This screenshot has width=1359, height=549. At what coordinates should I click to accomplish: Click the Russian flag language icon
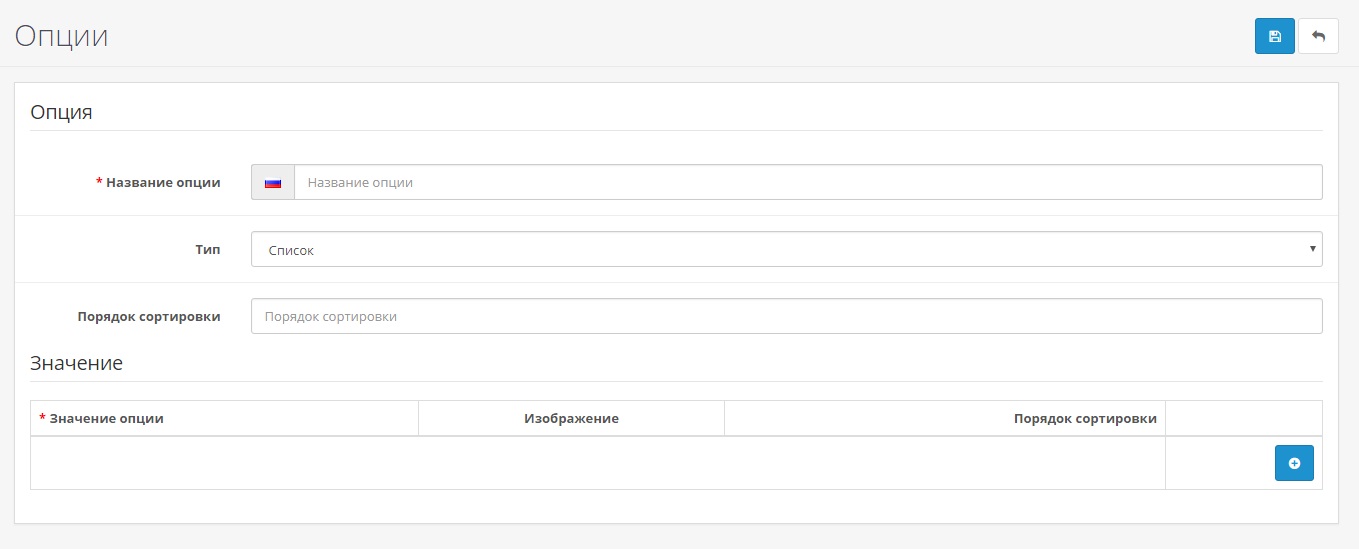[272, 183]
